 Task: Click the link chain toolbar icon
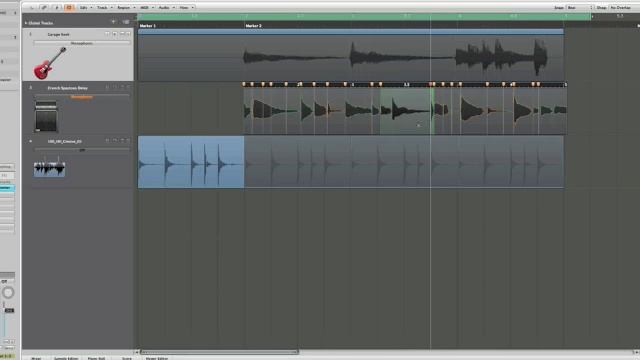pos(44,7)
